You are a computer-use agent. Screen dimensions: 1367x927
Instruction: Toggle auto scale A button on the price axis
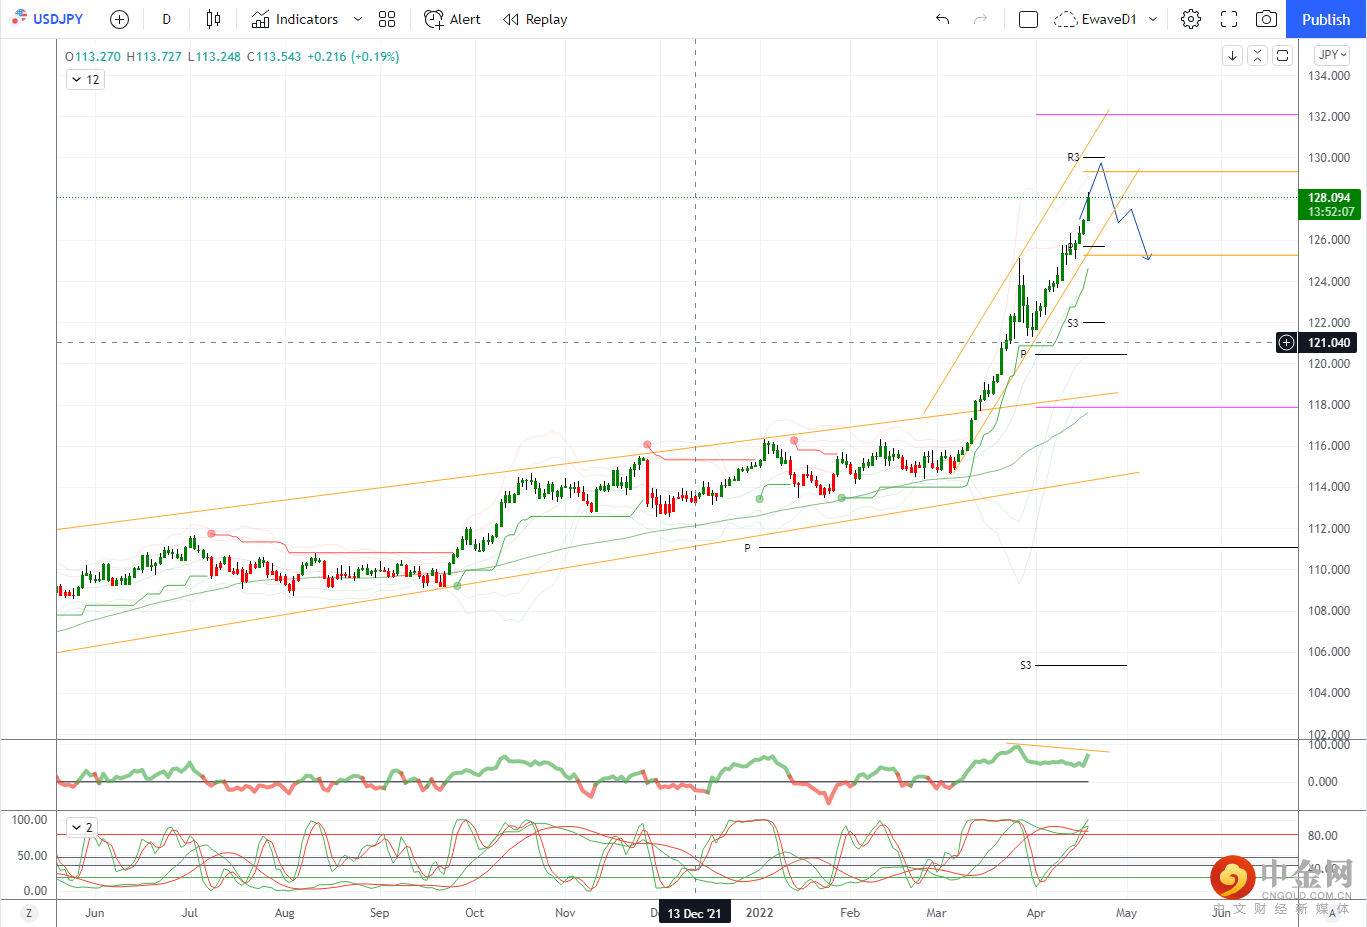(1332, 912)
